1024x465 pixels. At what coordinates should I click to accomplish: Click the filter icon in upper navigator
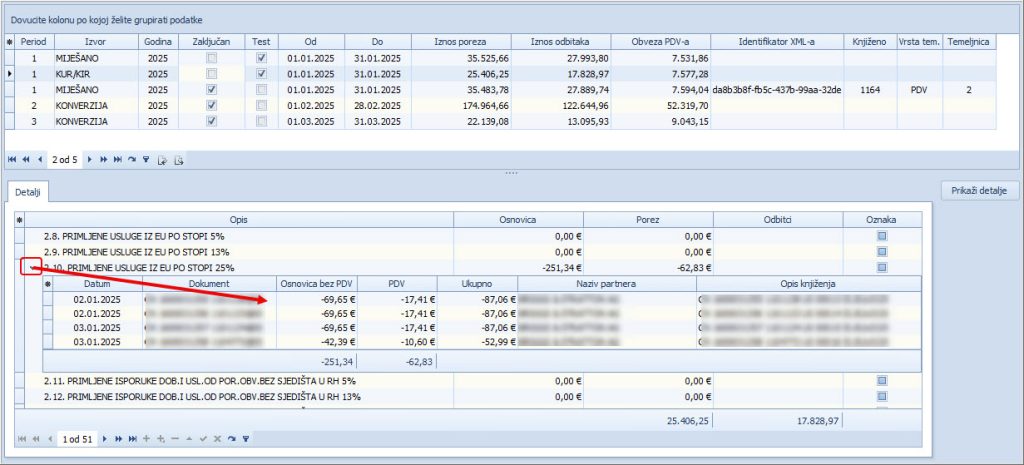click(x=146, y=159)
